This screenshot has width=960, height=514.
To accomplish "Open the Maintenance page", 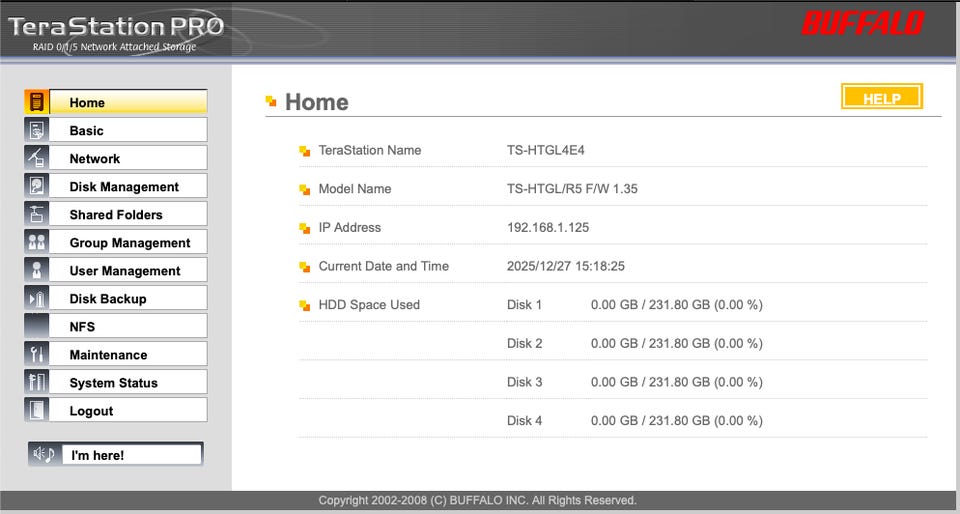I will coord(128,354).
